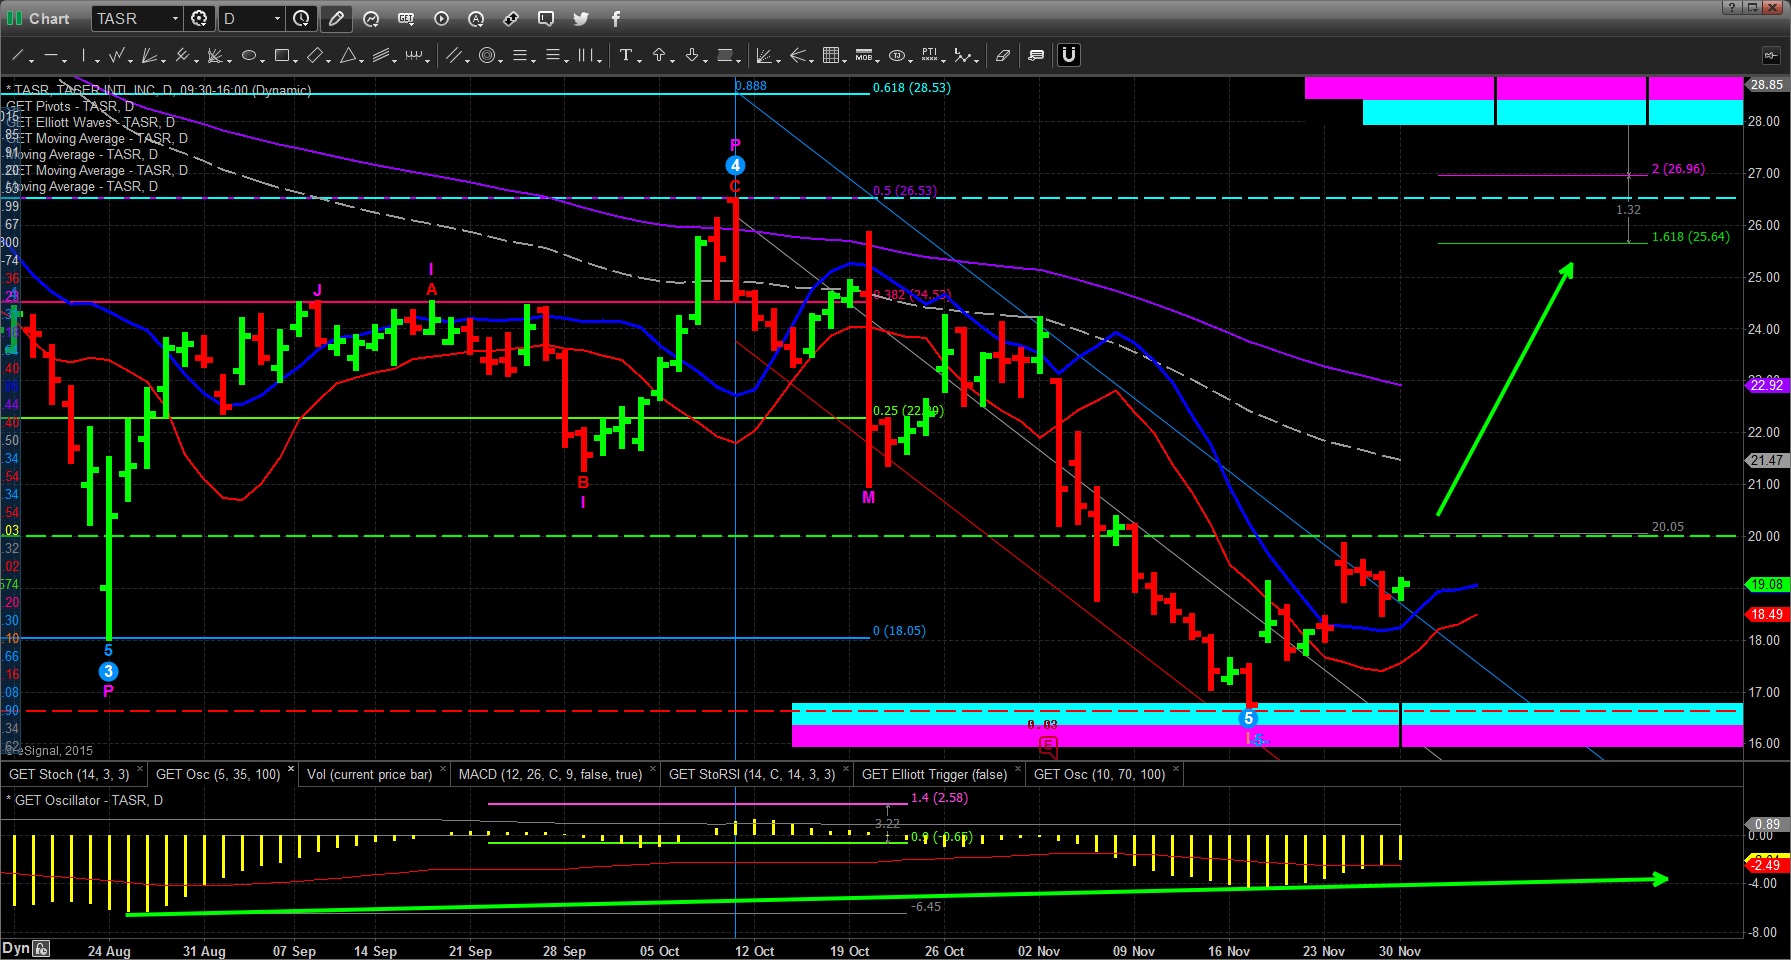Select the up arrow marker tool

click(x=658, y=55)
